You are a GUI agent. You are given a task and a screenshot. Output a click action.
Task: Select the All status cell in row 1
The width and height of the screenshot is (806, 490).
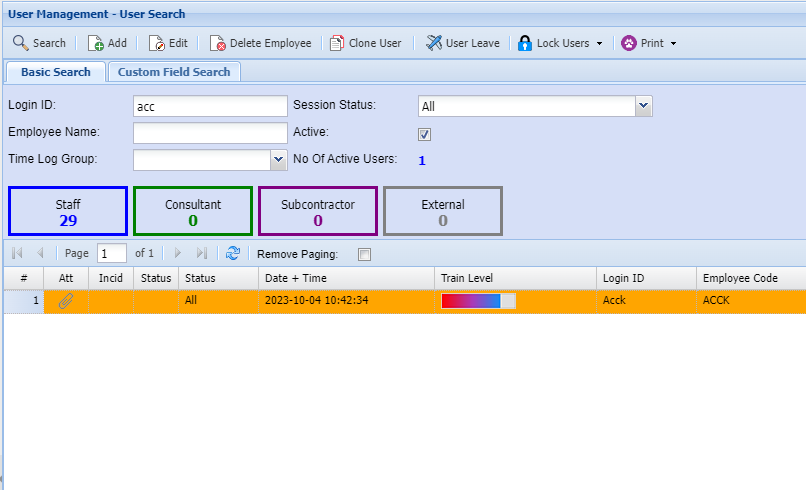tap(218, 301)
